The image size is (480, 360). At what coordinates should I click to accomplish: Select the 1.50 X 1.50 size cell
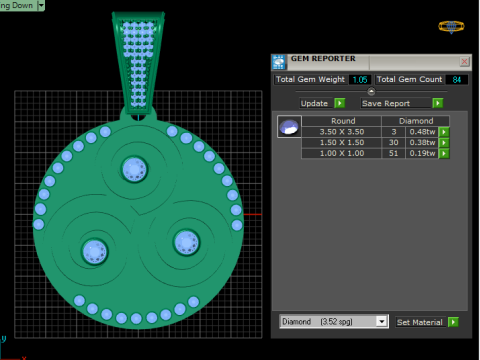point(342,143)
